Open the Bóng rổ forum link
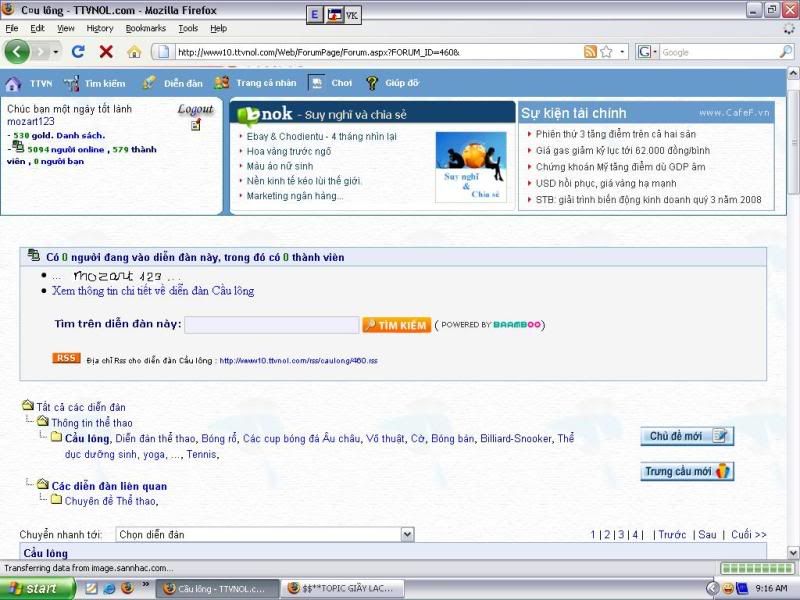The image size is (800, 600). click(219, 438)
